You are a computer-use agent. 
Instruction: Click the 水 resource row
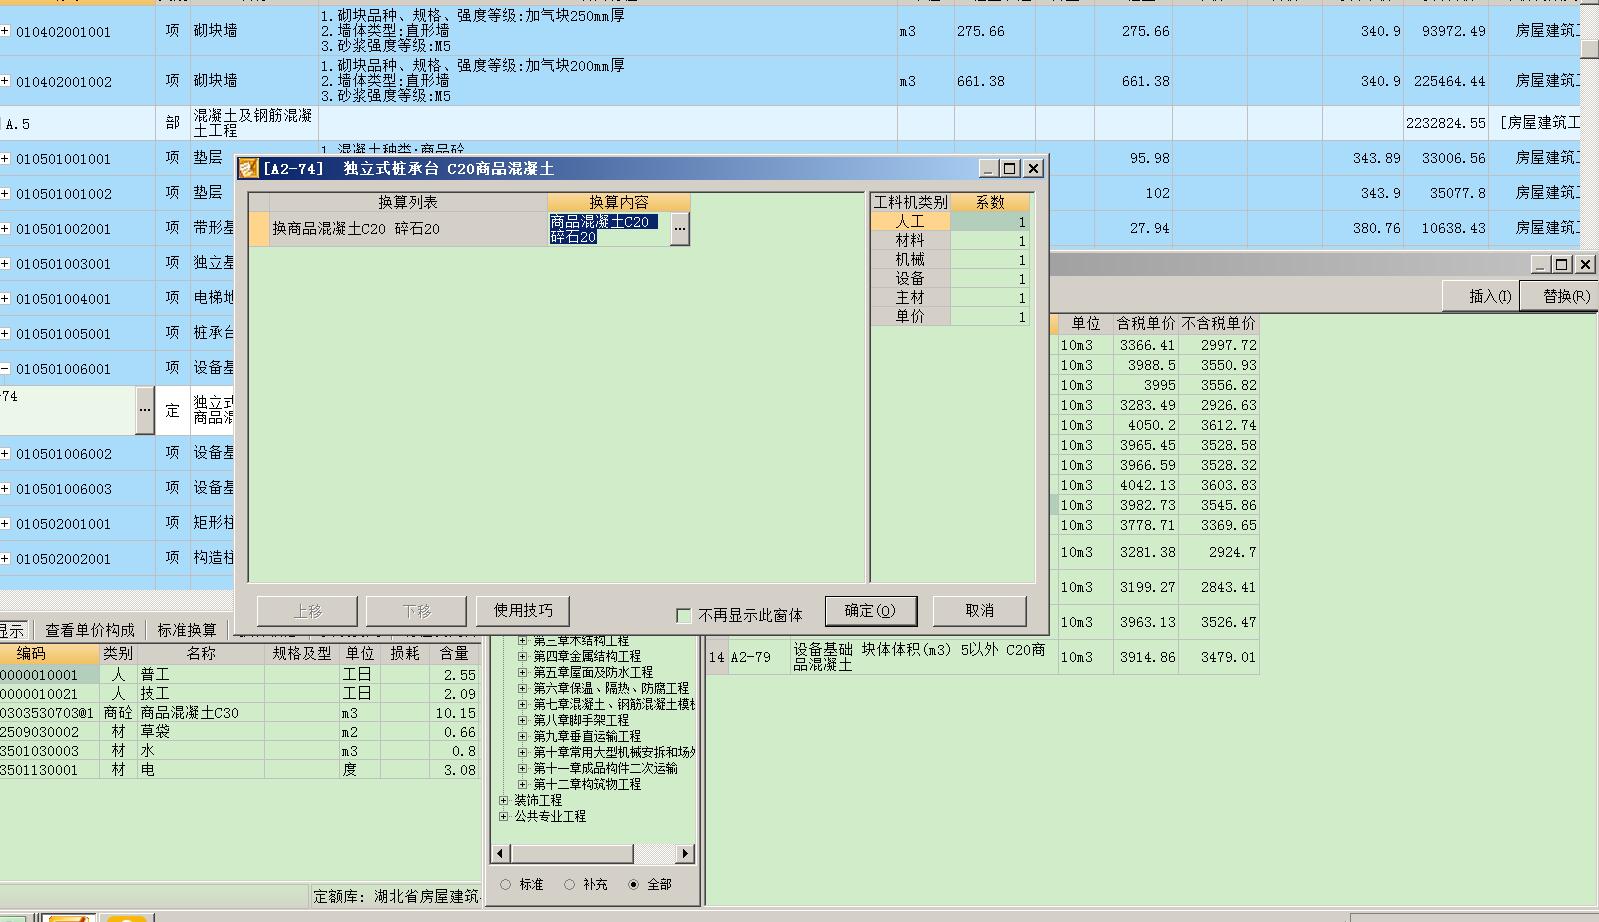(240, 751)
